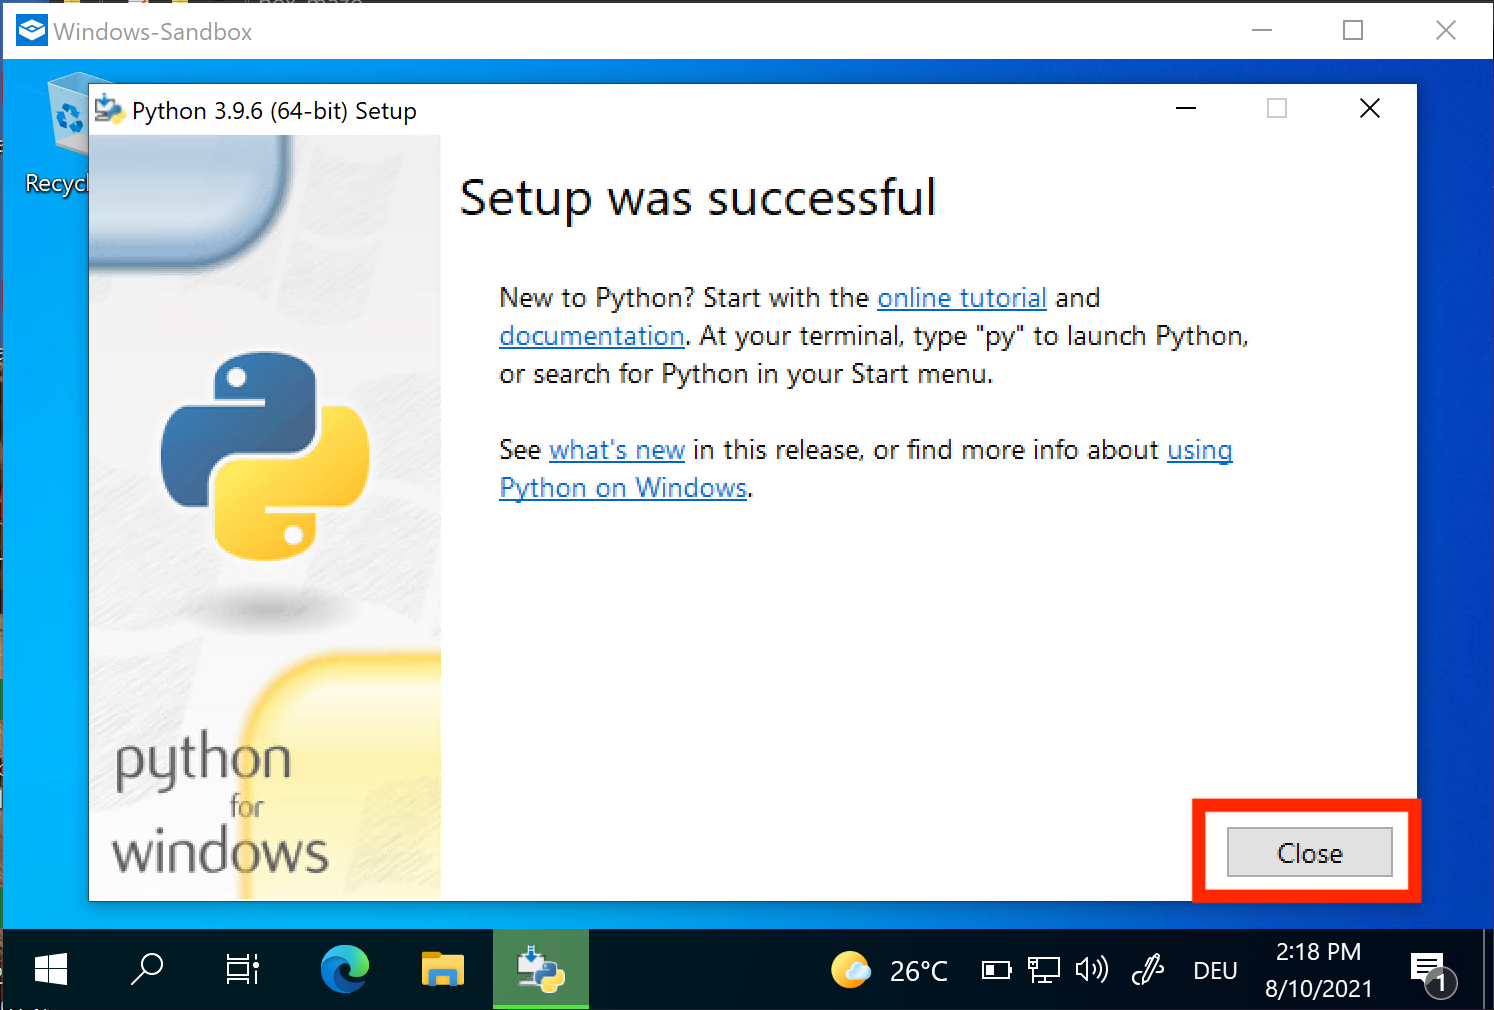Viewport: 1494px width, 1010px height.
Task: Click the Show desktop strip
Action: (1487, 969)
